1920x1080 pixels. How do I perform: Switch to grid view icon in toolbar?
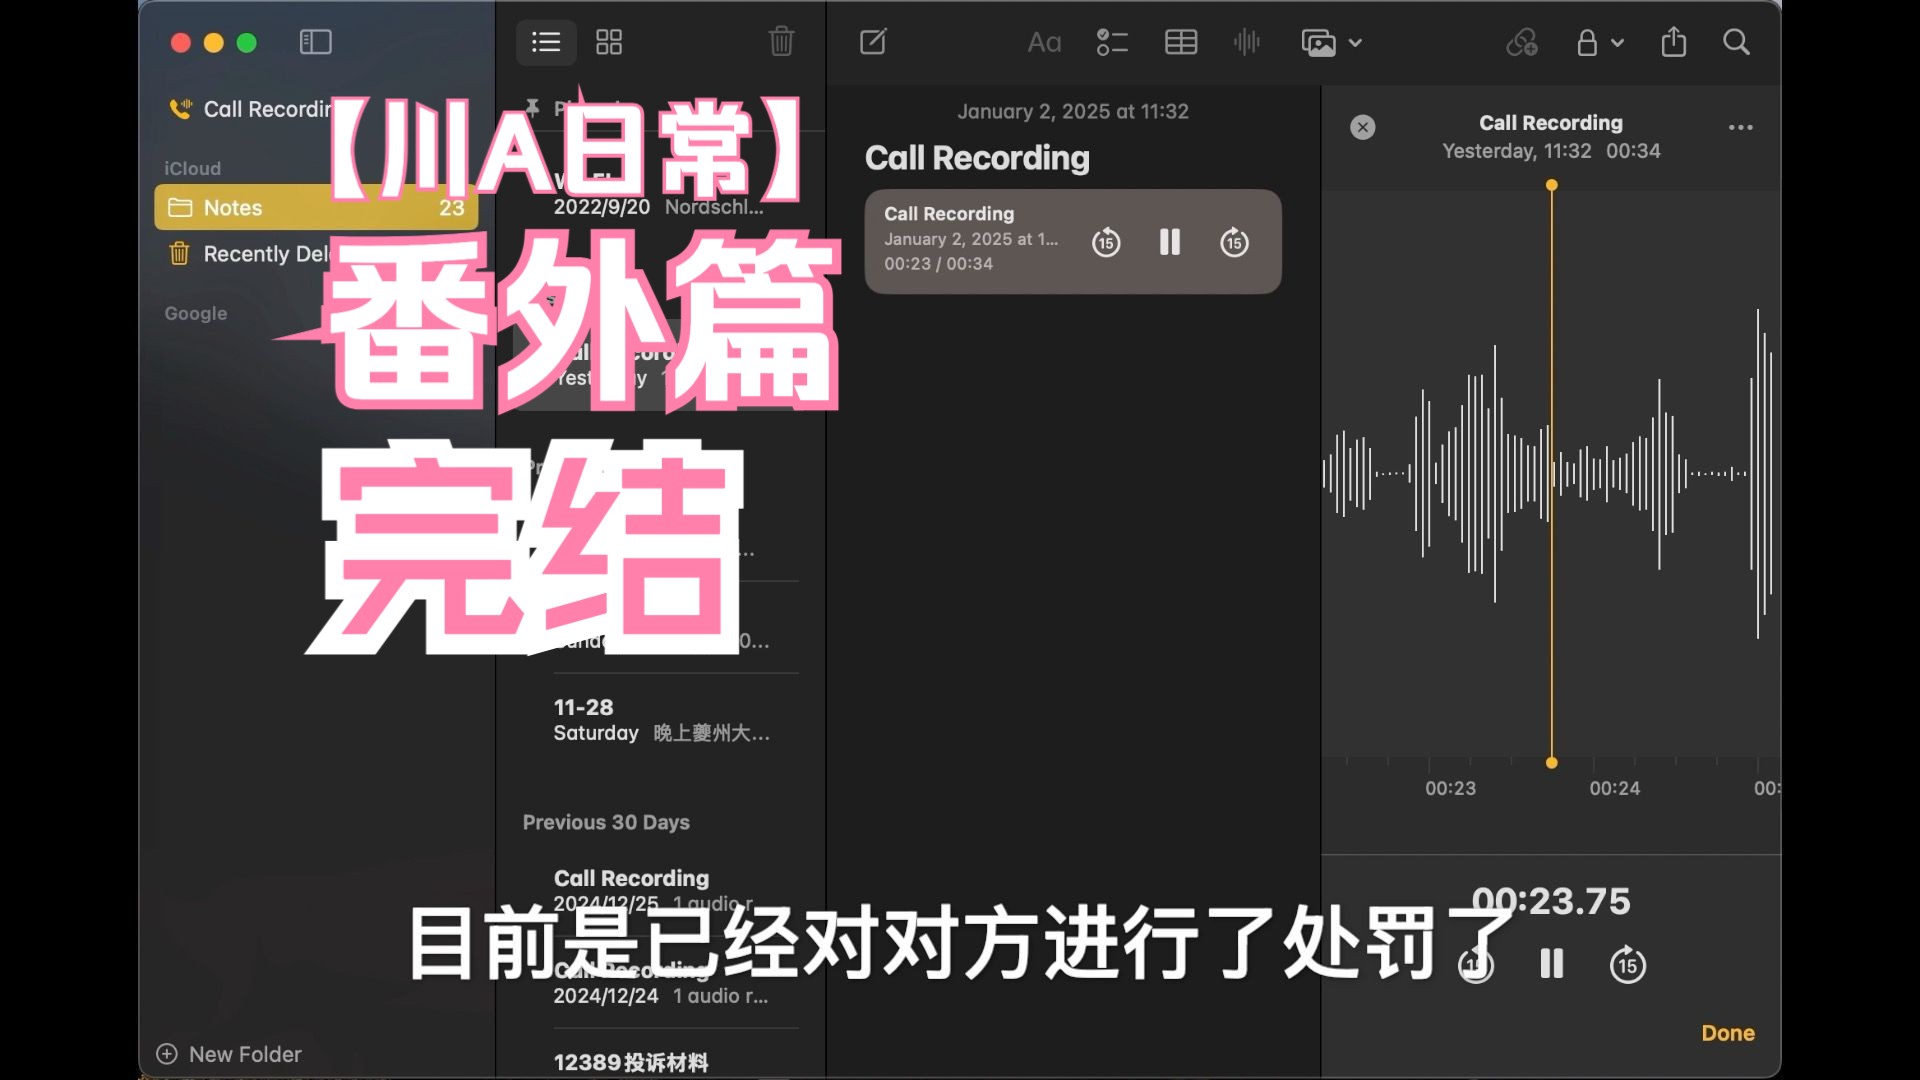point(609,42)
